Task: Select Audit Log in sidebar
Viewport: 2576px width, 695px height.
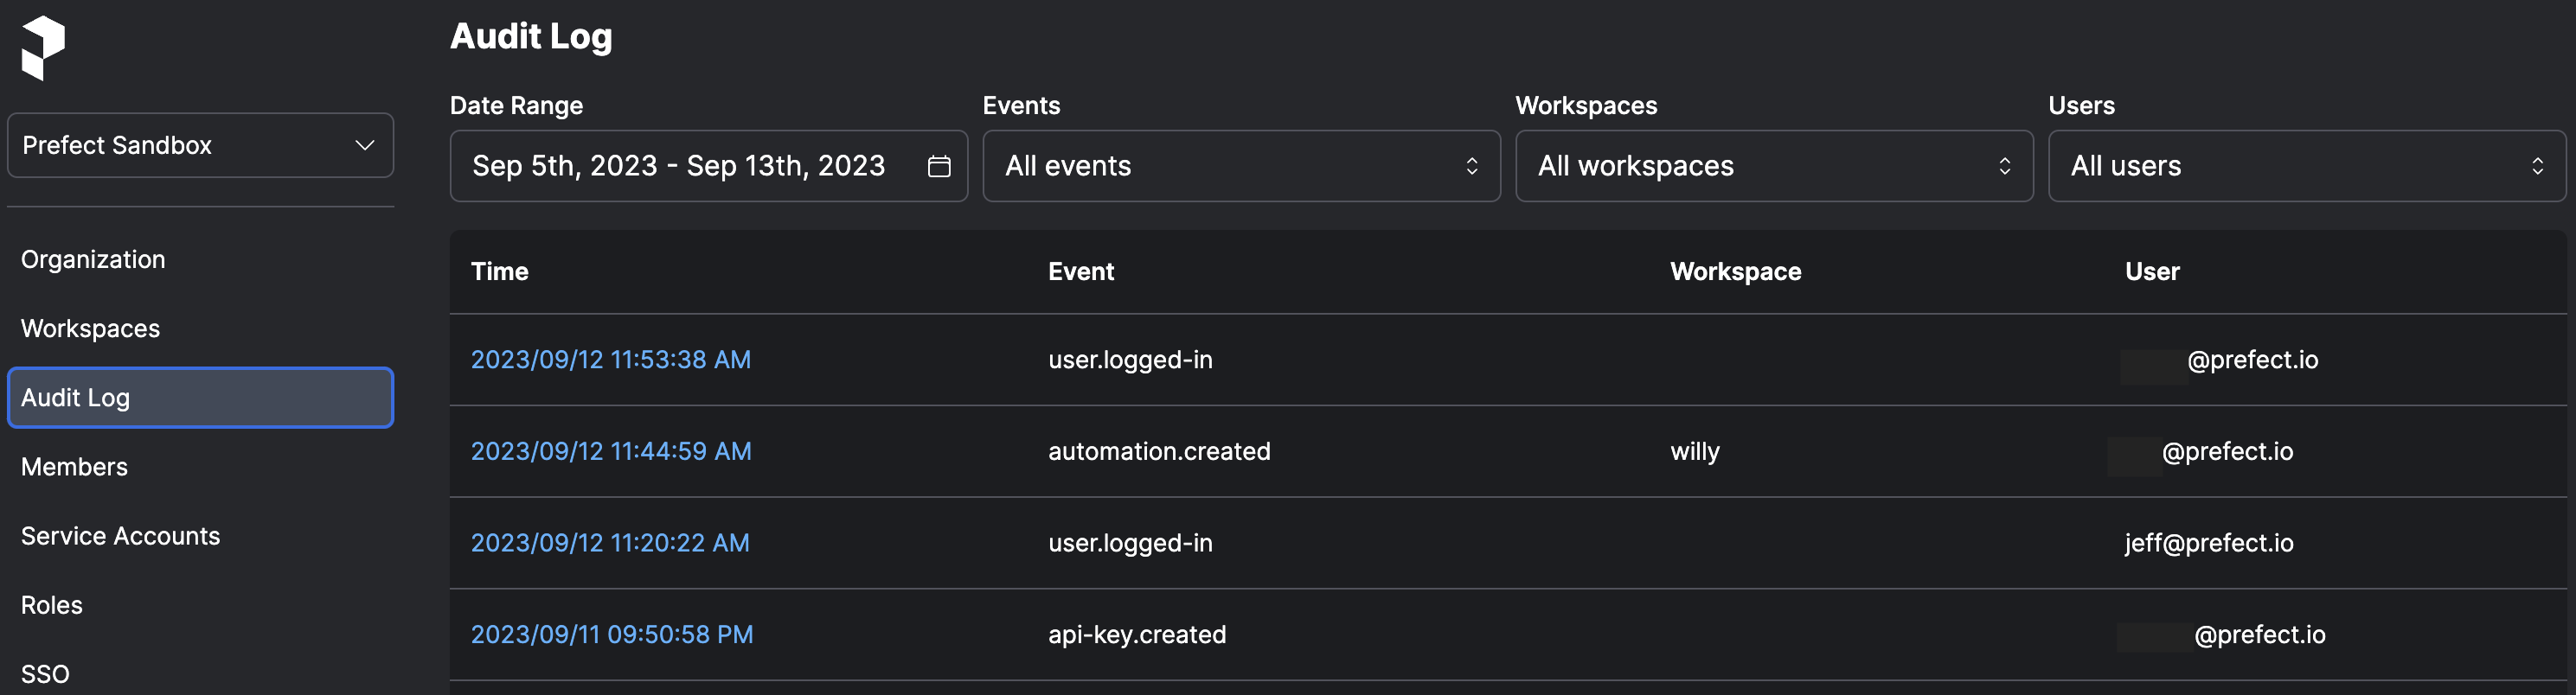Action: [200, 397]
